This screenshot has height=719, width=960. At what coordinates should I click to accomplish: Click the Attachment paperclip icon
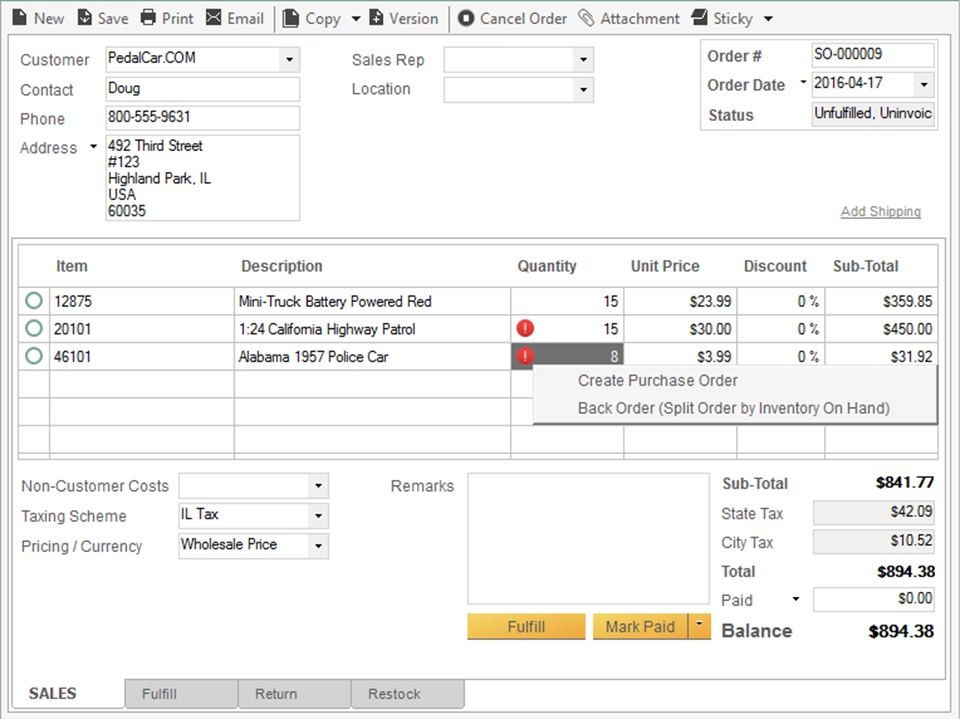(x=586, y=18)
